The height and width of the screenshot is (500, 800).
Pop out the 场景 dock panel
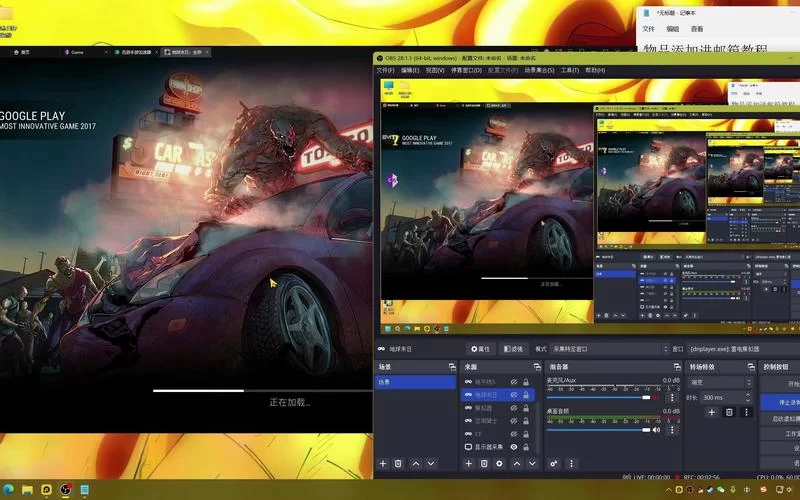[x=452, y=367]
